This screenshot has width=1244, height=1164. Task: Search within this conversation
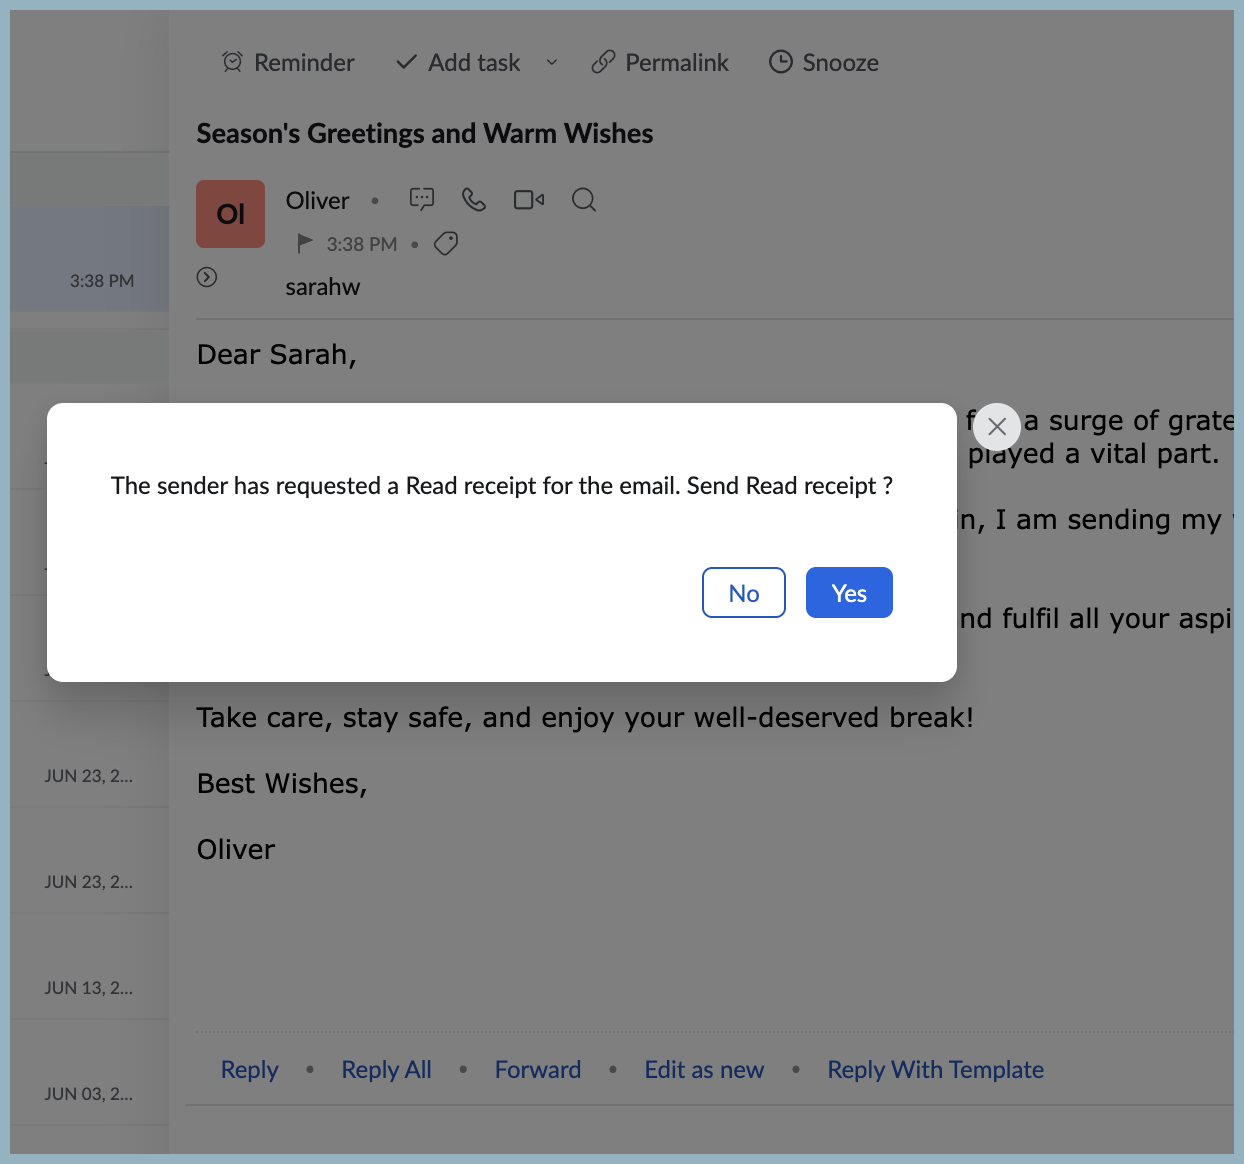pyautogui.click(x=584, y=200)
